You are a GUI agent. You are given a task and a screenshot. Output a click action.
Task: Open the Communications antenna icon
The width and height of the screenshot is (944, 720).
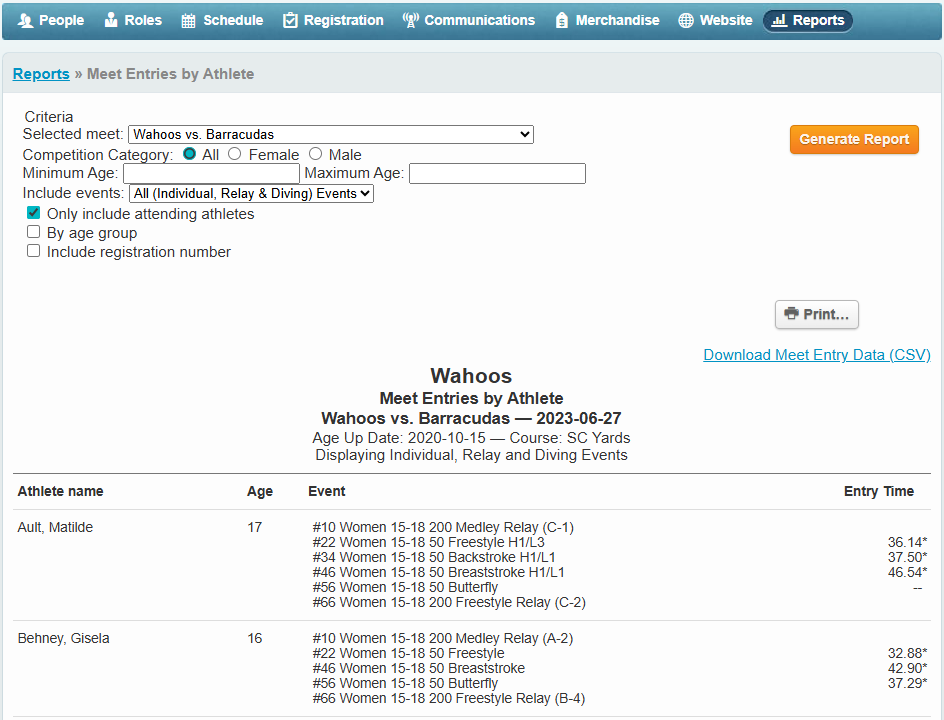[410, 20]
